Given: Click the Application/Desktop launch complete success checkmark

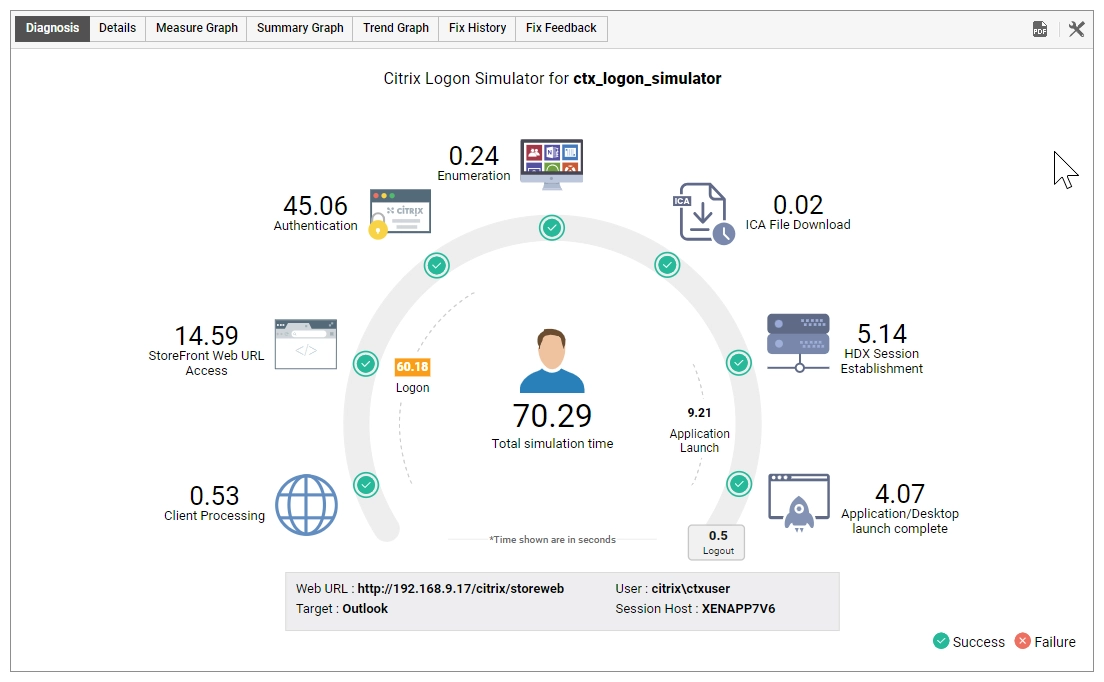Looking at the screenshot, I should [739, 484].
